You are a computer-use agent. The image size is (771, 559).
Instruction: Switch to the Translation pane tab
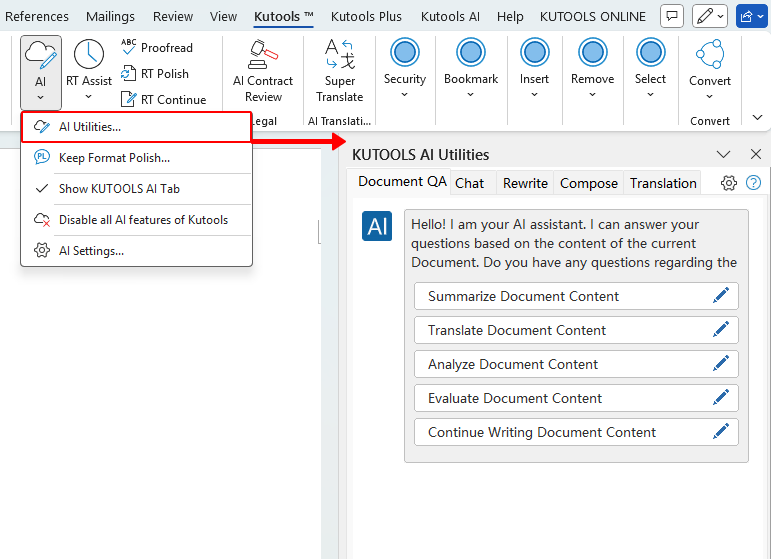pyautogui.click(x=663, y=183)
